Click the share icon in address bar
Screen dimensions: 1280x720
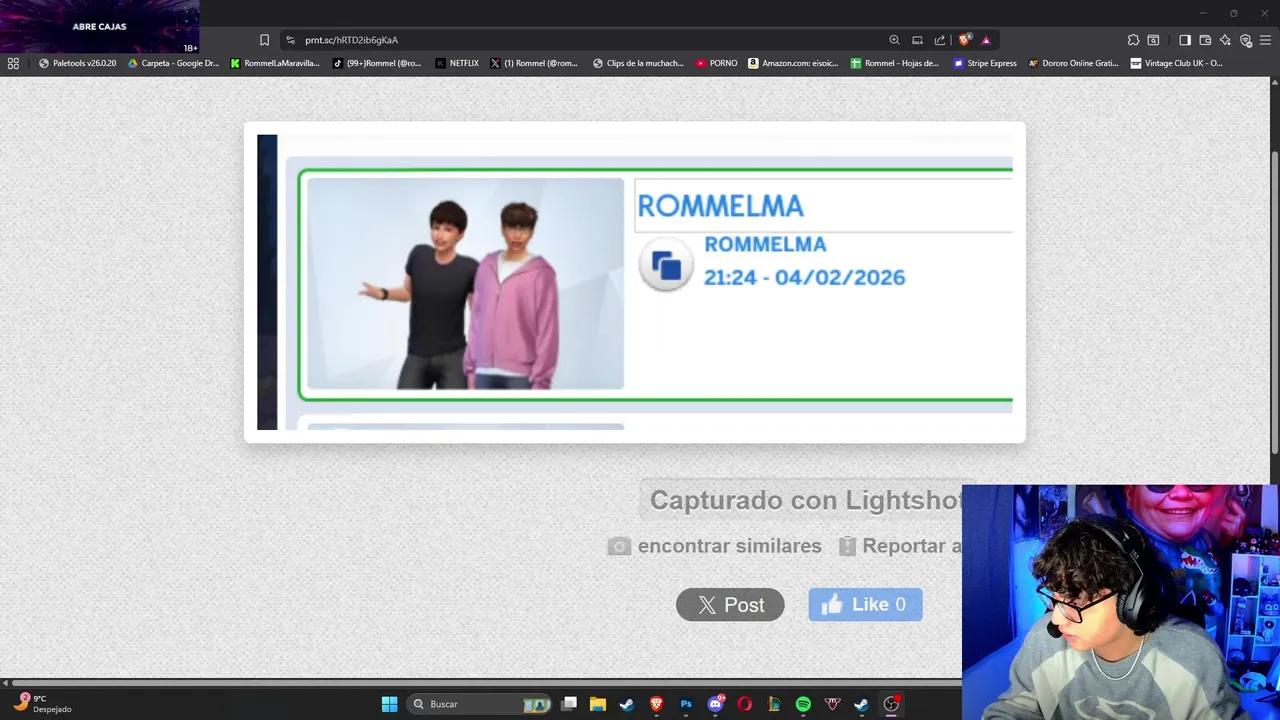940,40
